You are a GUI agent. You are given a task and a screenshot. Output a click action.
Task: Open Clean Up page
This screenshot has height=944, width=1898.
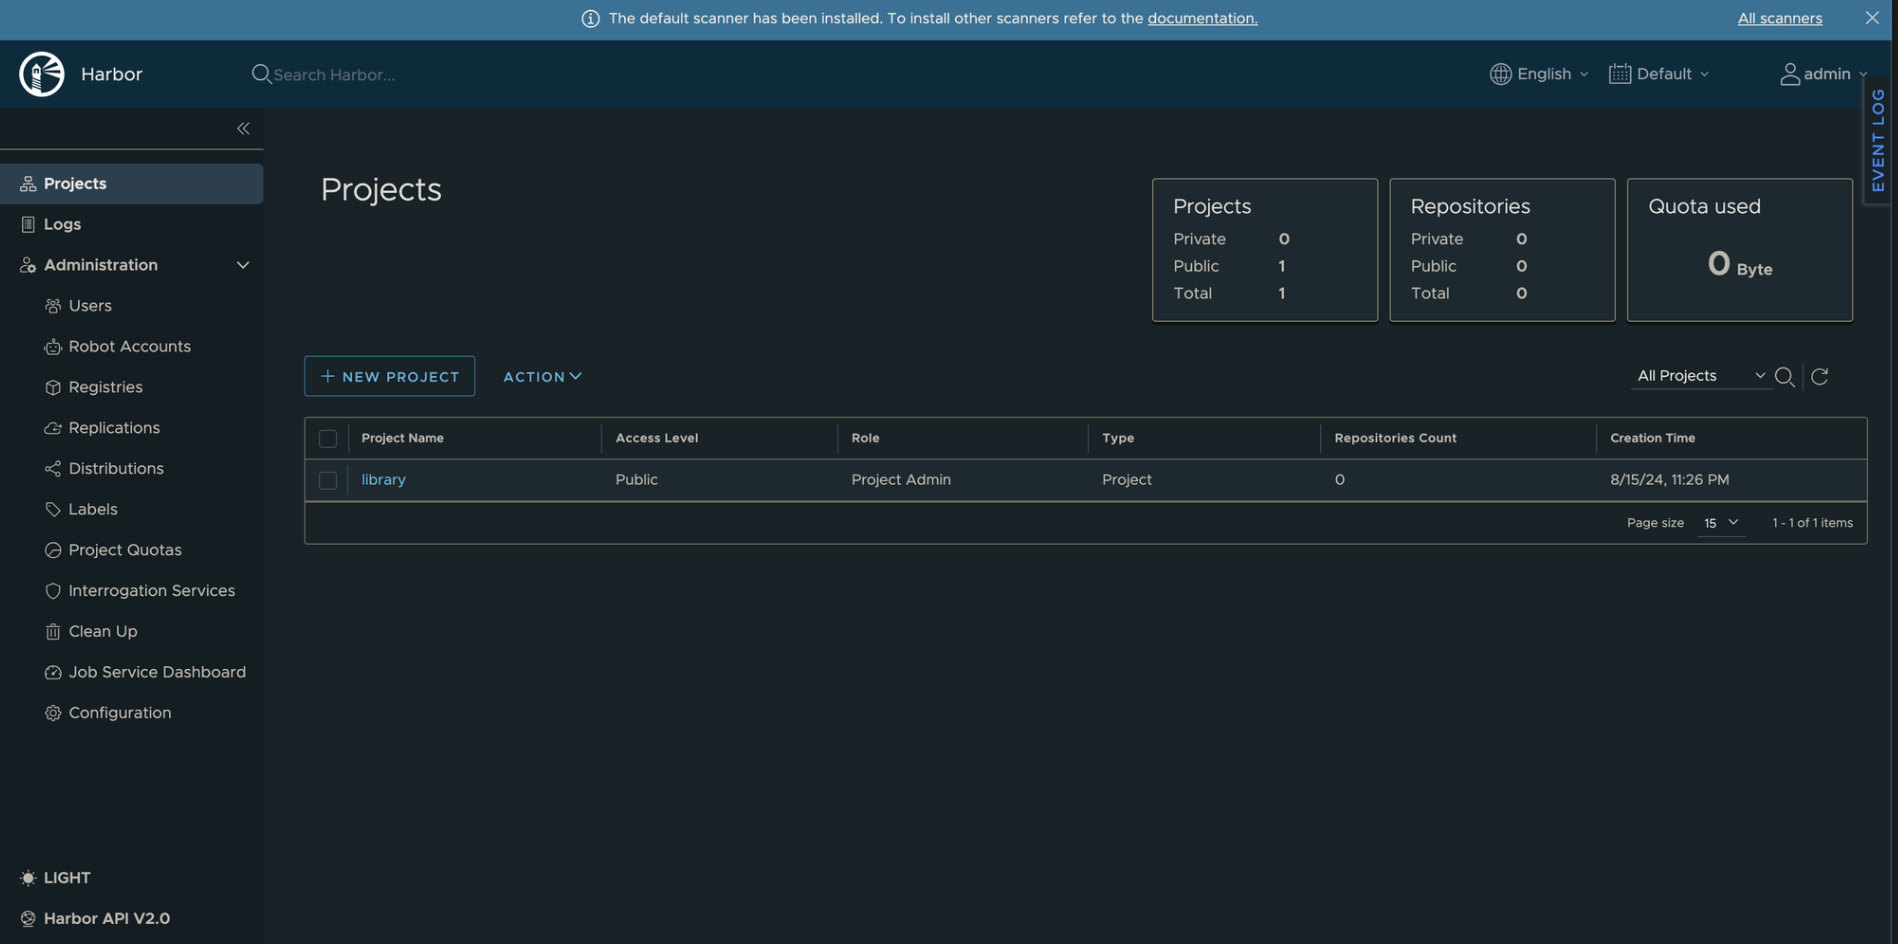pos(103,632)
